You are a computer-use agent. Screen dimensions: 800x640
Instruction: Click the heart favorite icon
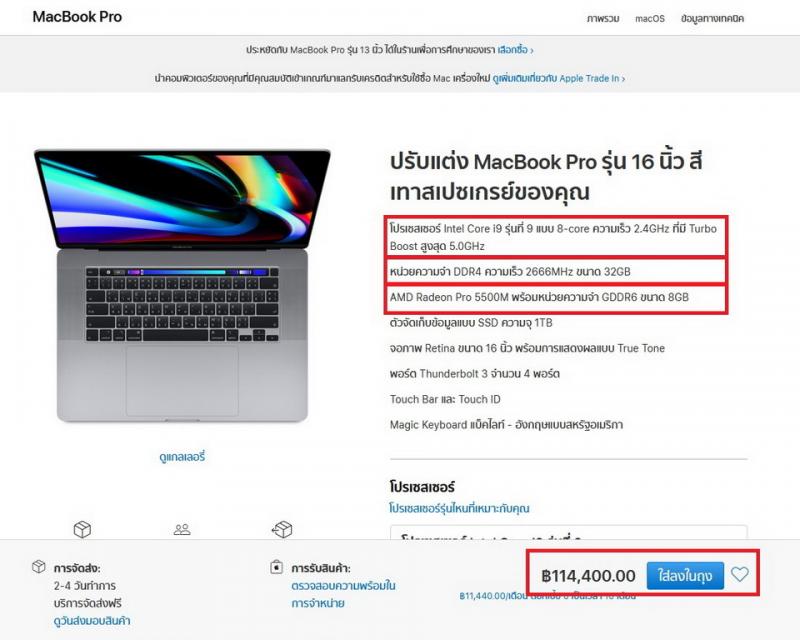(739, 575)
